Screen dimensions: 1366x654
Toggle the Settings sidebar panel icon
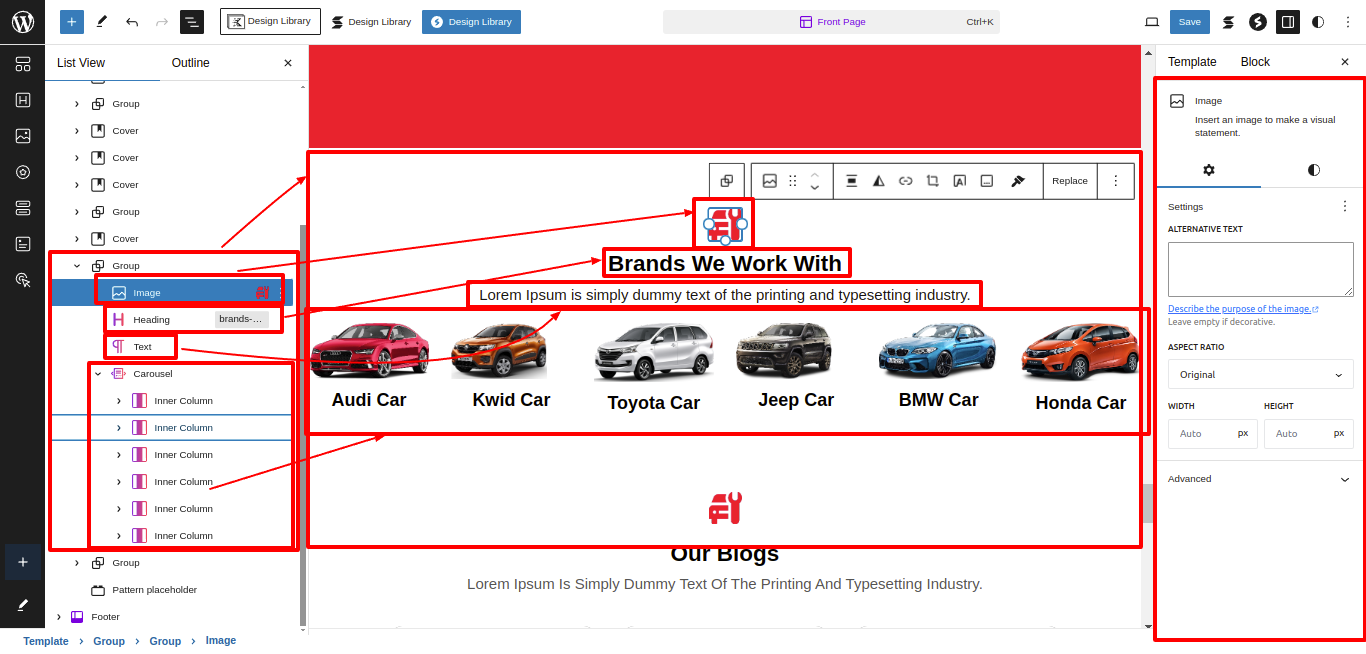pyautogui.click(x=1288, y=22)
